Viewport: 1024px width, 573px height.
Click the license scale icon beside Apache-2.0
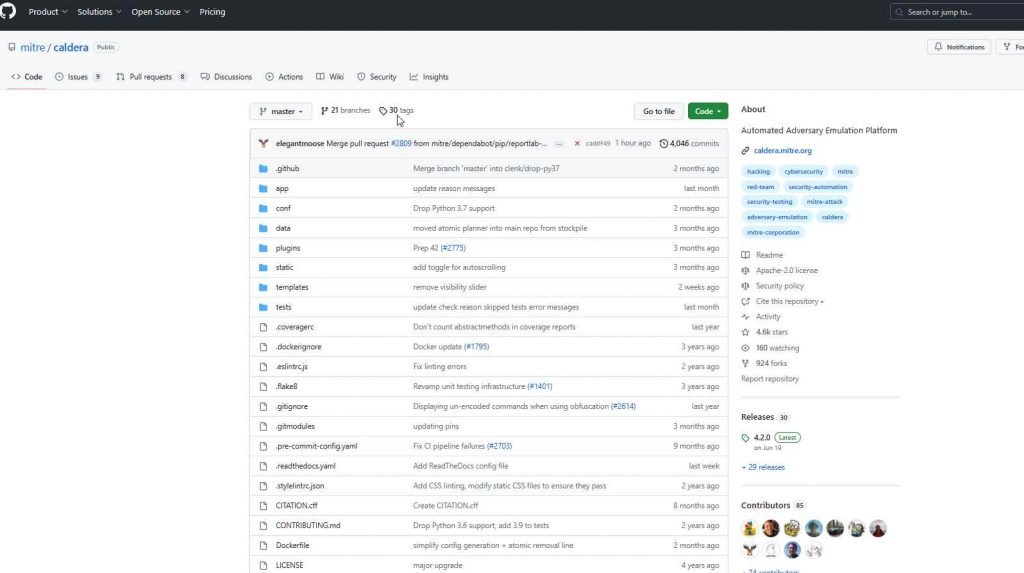pos(745,270)
